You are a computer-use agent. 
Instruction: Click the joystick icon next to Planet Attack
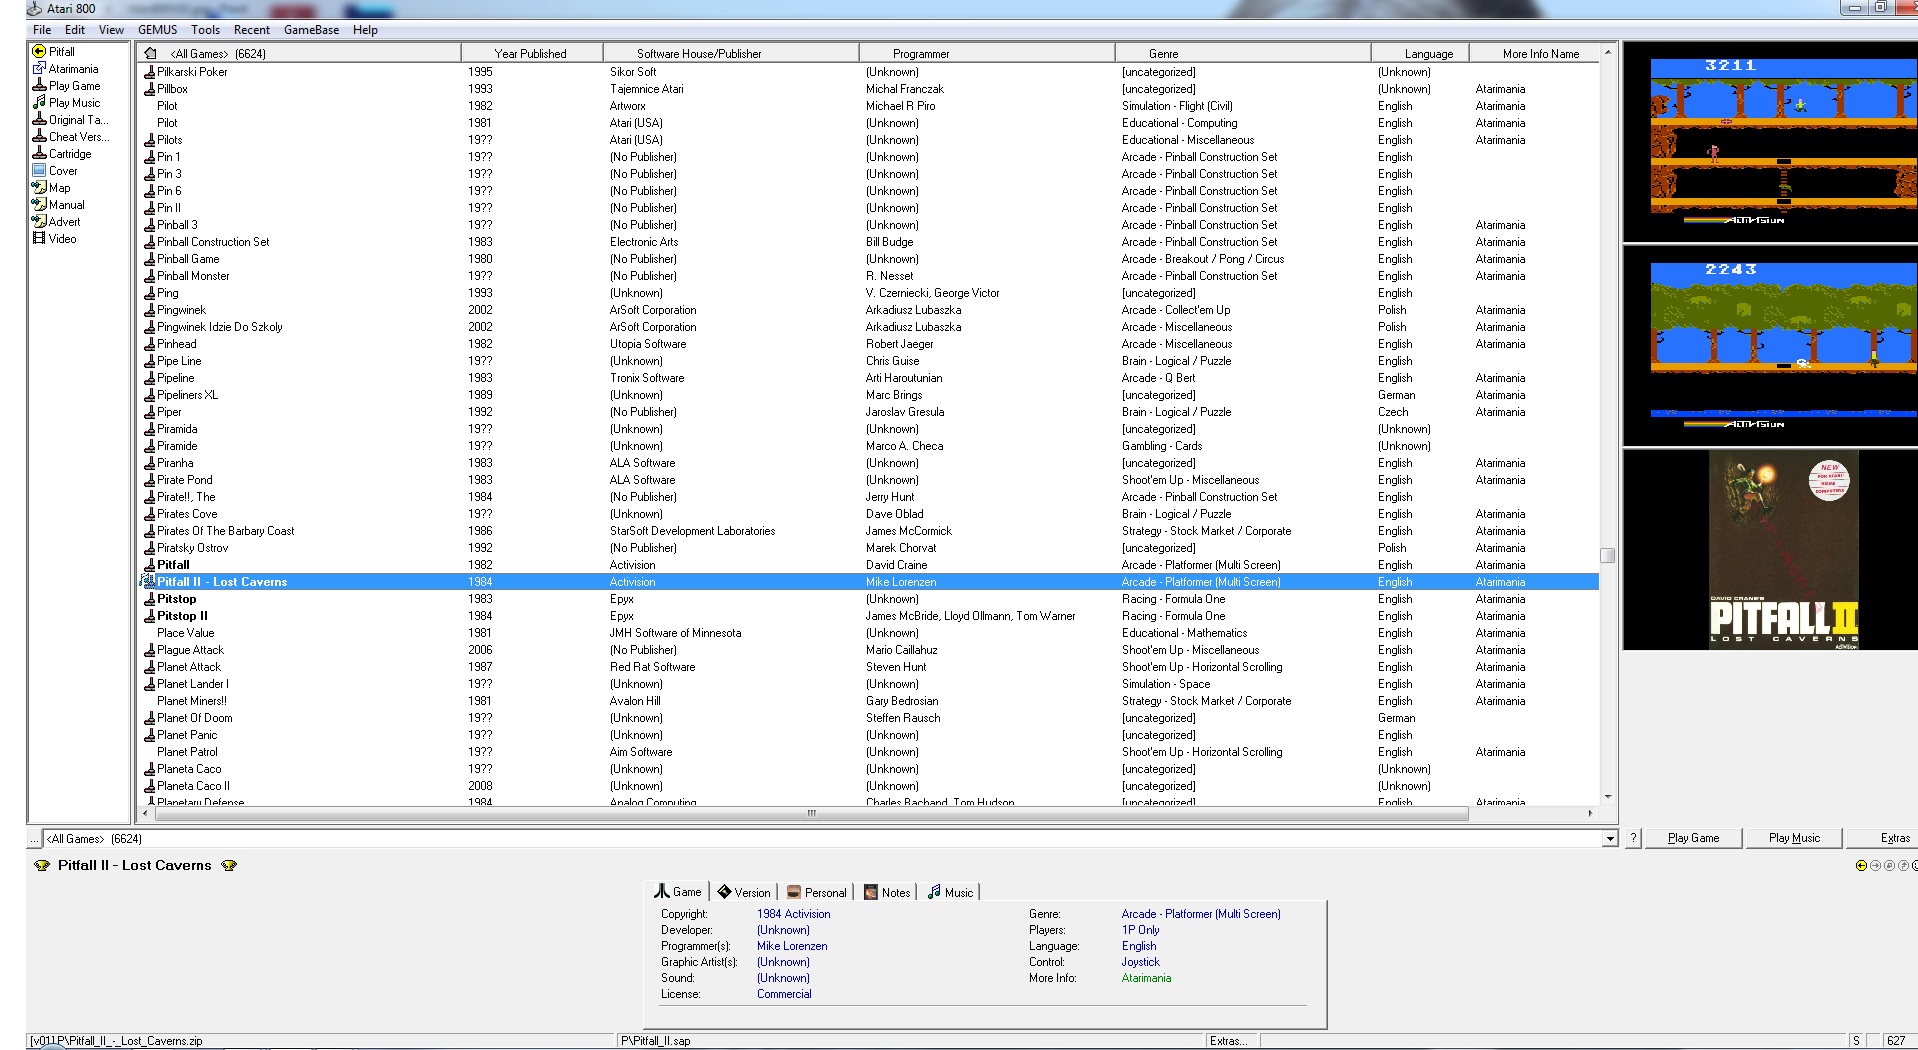pos(149,667)
